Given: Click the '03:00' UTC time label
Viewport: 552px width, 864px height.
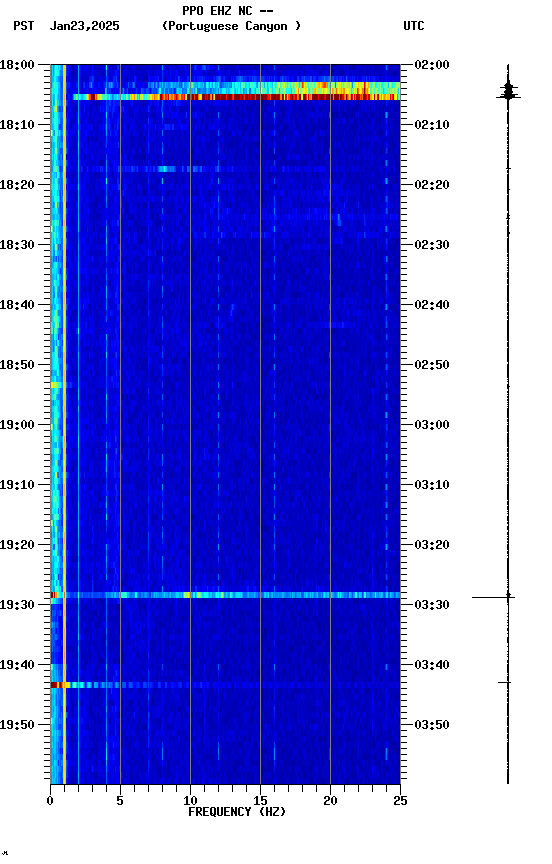Looking at the screenshot, I should [x=432, y=425].
